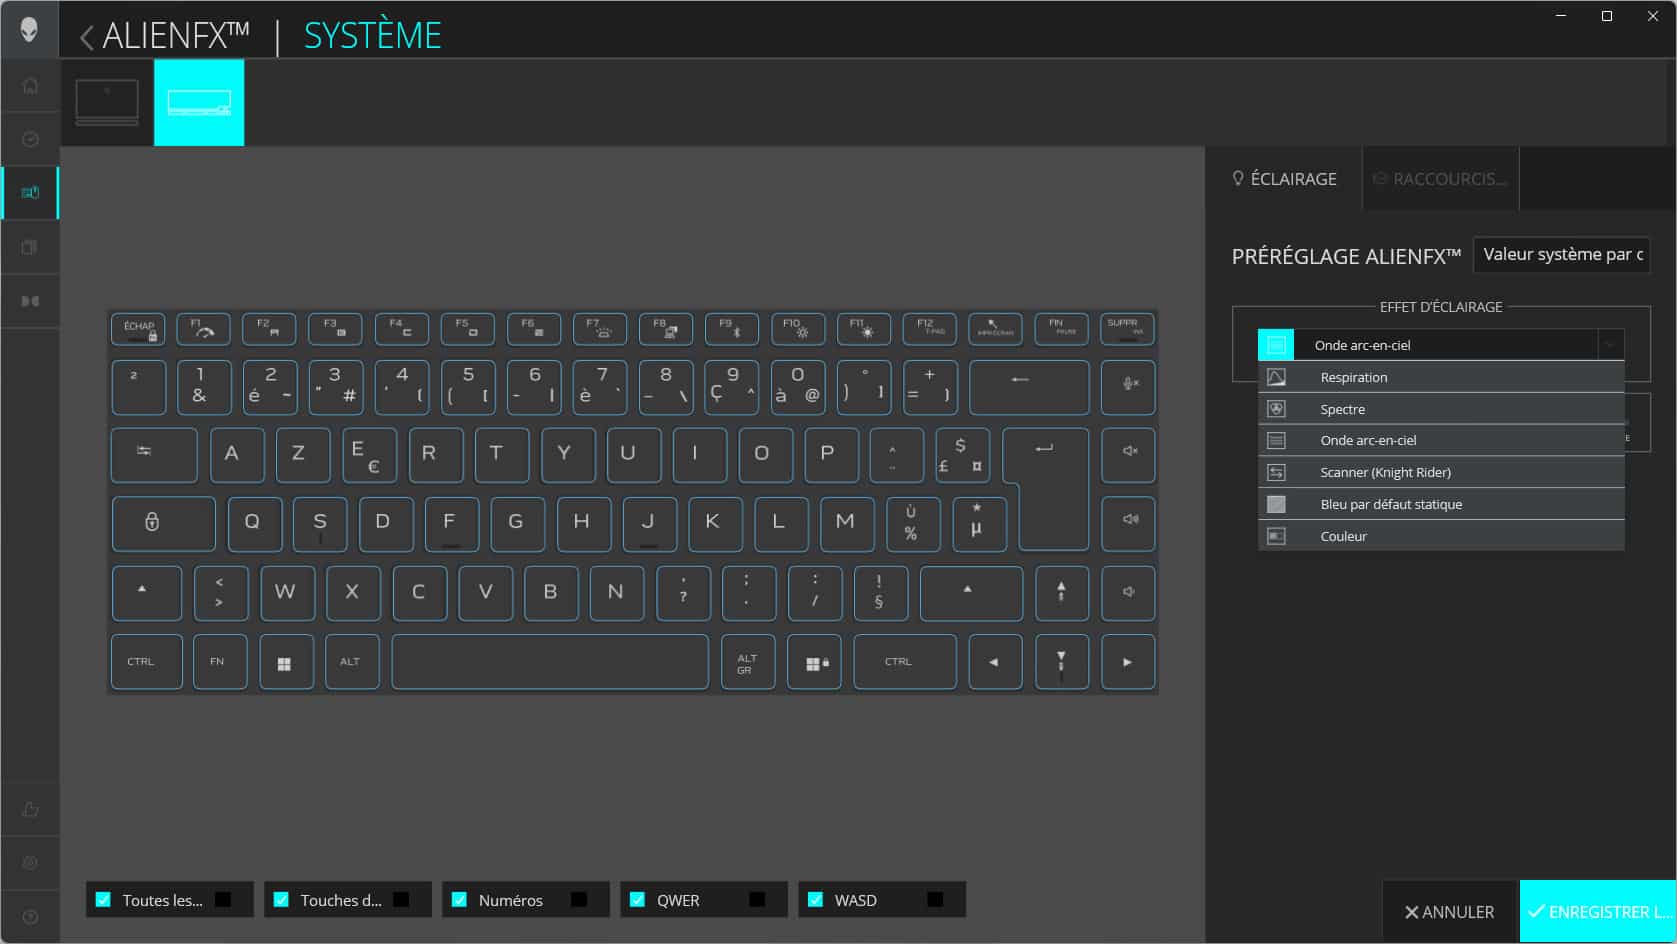This screenshot has width=1677, height=944.
Task: Open the help question mark icon
Action: [30, 917]
